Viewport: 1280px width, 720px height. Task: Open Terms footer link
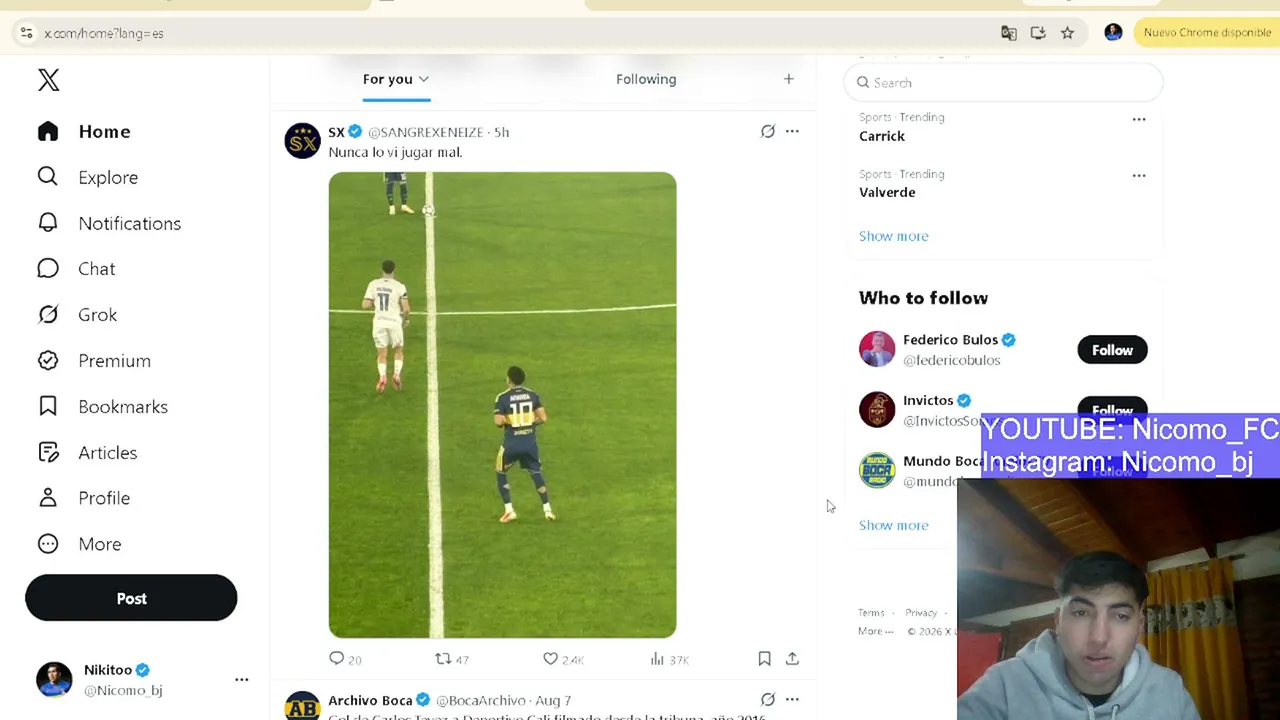click(x=871, y=613)
